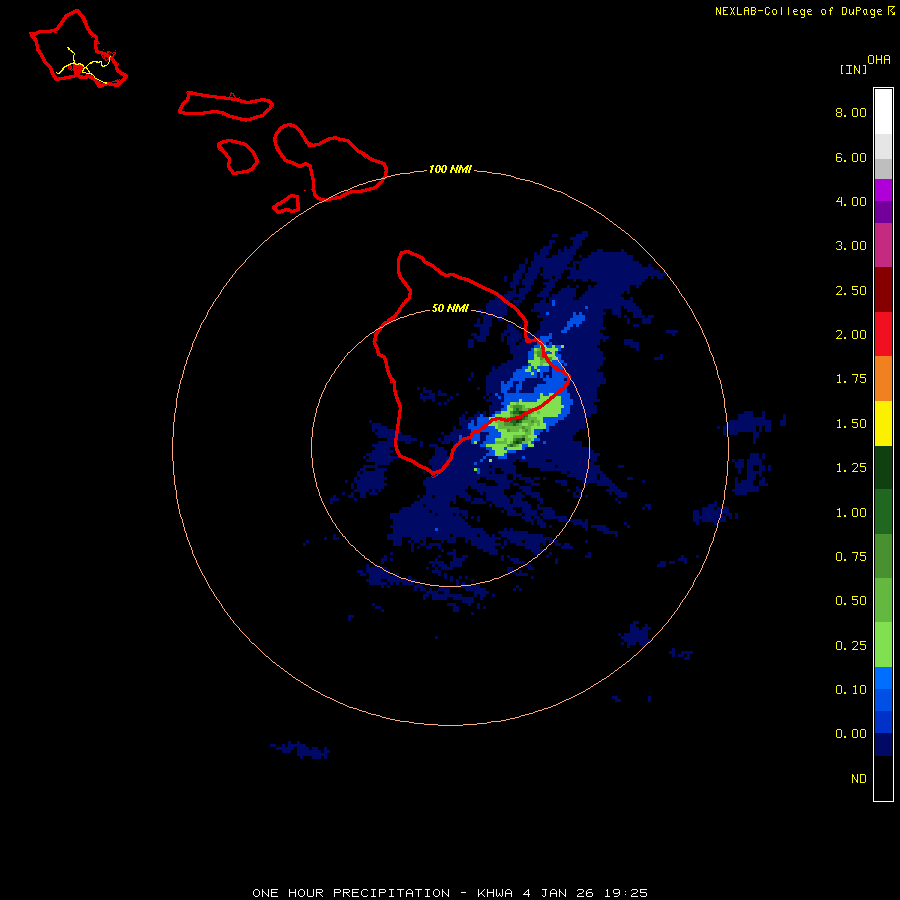900x900 pixels.
Task: Select the darkest green 1.25 legend swatch
Action: [883, 468]
